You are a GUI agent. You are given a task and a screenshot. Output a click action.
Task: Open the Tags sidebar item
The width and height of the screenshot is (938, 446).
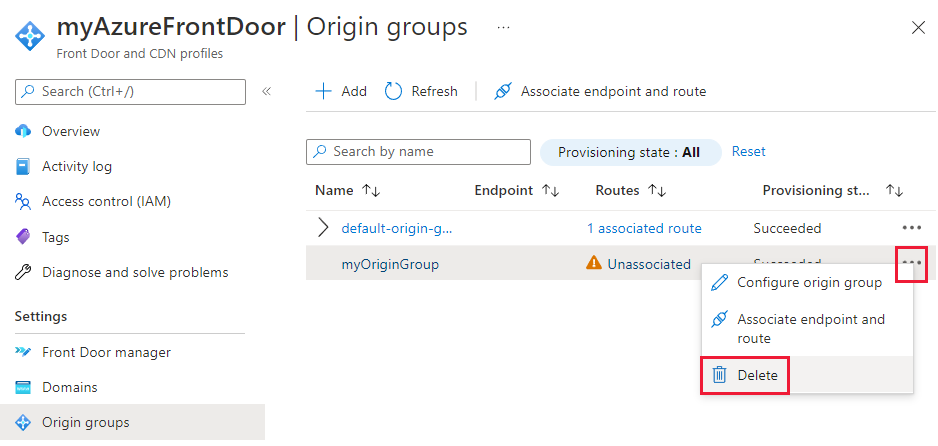[x=56, y=237]
